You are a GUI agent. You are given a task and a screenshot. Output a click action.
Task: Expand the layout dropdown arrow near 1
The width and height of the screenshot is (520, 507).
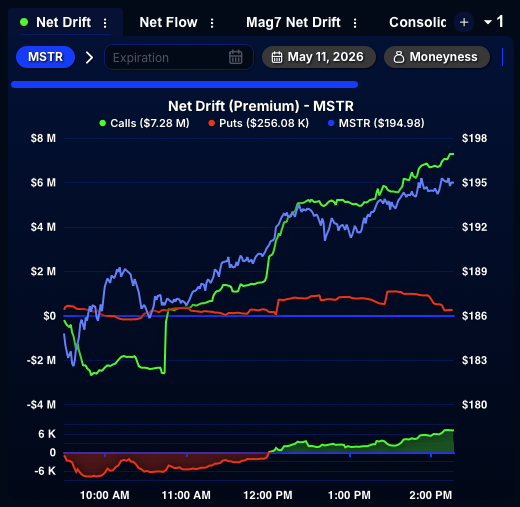click(488, 22)
